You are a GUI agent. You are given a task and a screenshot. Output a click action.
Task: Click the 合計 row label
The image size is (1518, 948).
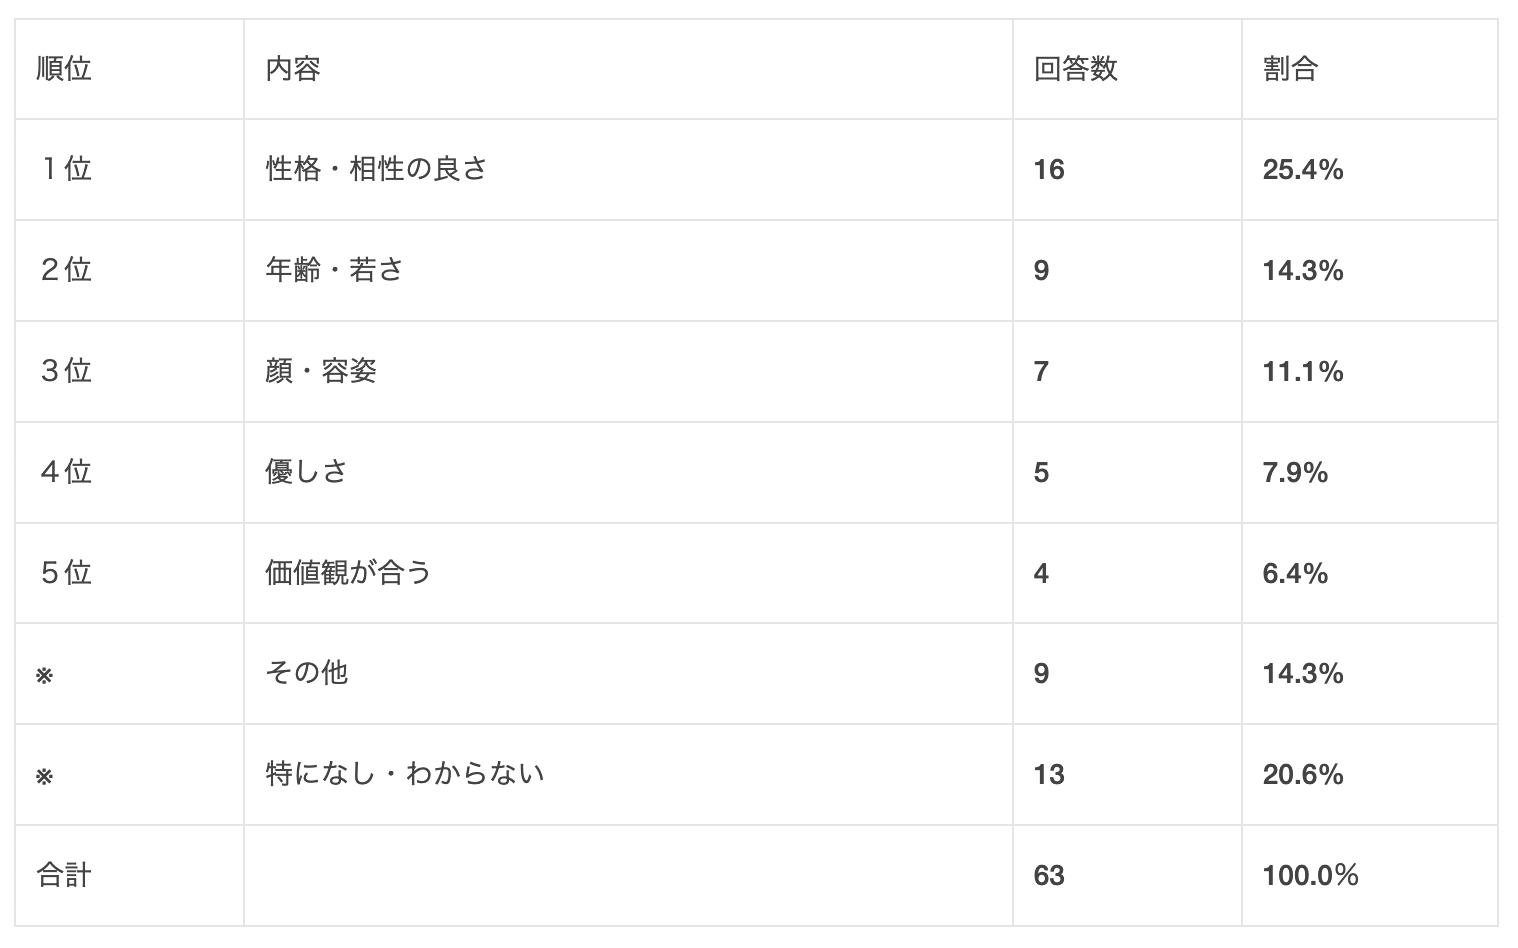pos(64,875)
